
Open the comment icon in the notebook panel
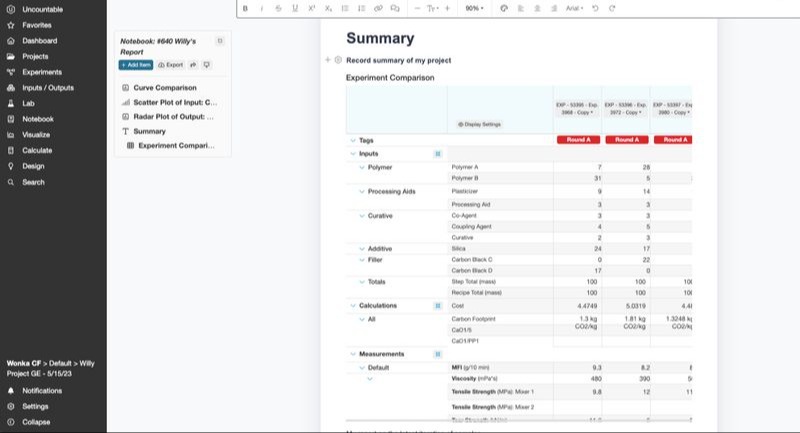[207, 64]
